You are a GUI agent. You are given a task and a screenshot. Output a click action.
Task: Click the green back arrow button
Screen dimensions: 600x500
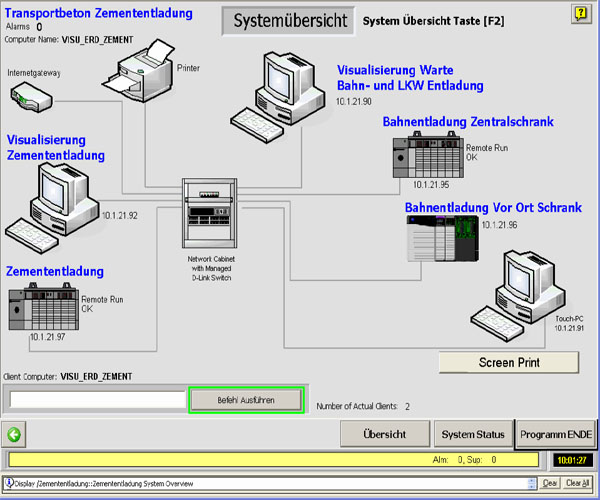[14, 435]
